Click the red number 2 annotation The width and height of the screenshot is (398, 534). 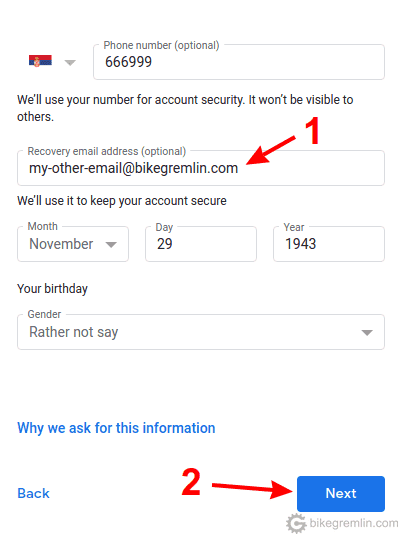tap(191, 482)
